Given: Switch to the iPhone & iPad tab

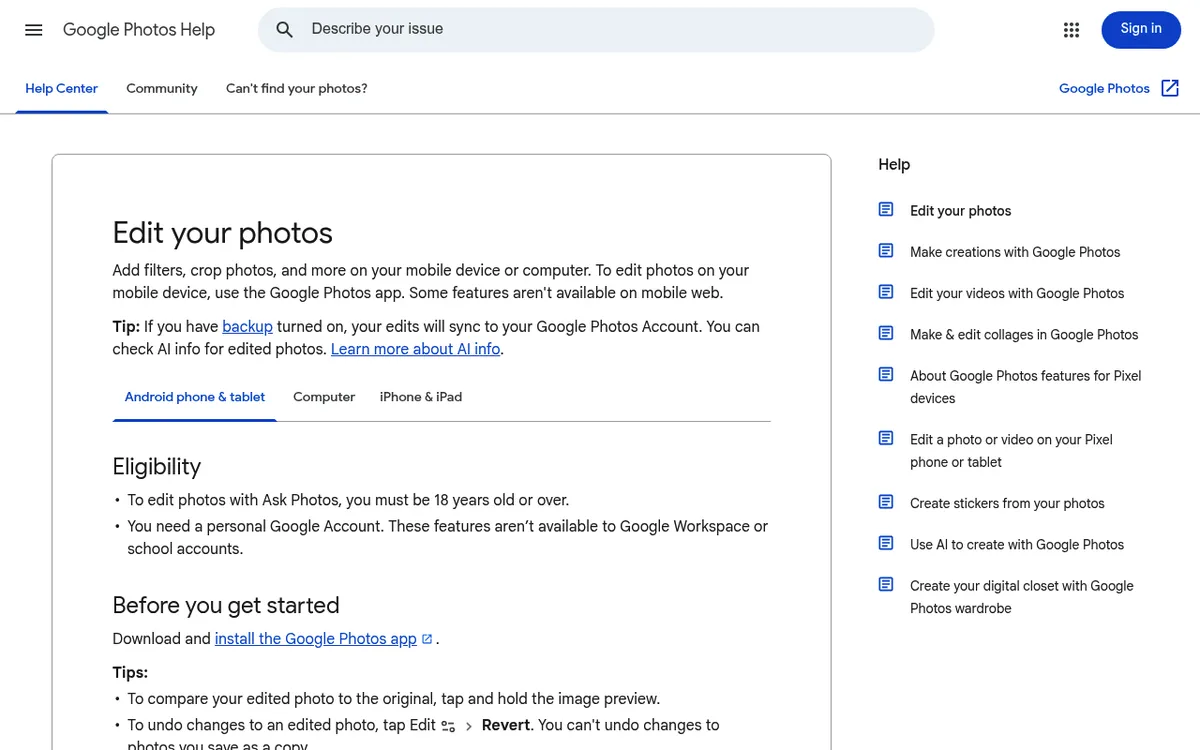Looking at the screenshot, I should point(421,397).
